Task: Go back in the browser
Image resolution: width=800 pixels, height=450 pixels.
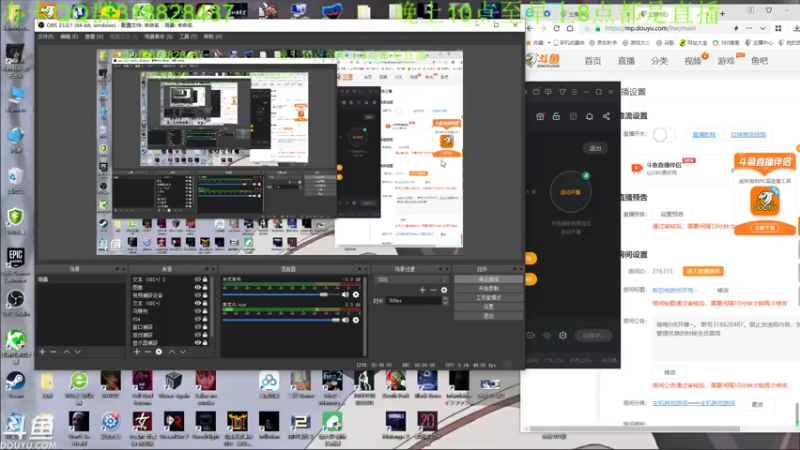Action: (x=530, y=28)
